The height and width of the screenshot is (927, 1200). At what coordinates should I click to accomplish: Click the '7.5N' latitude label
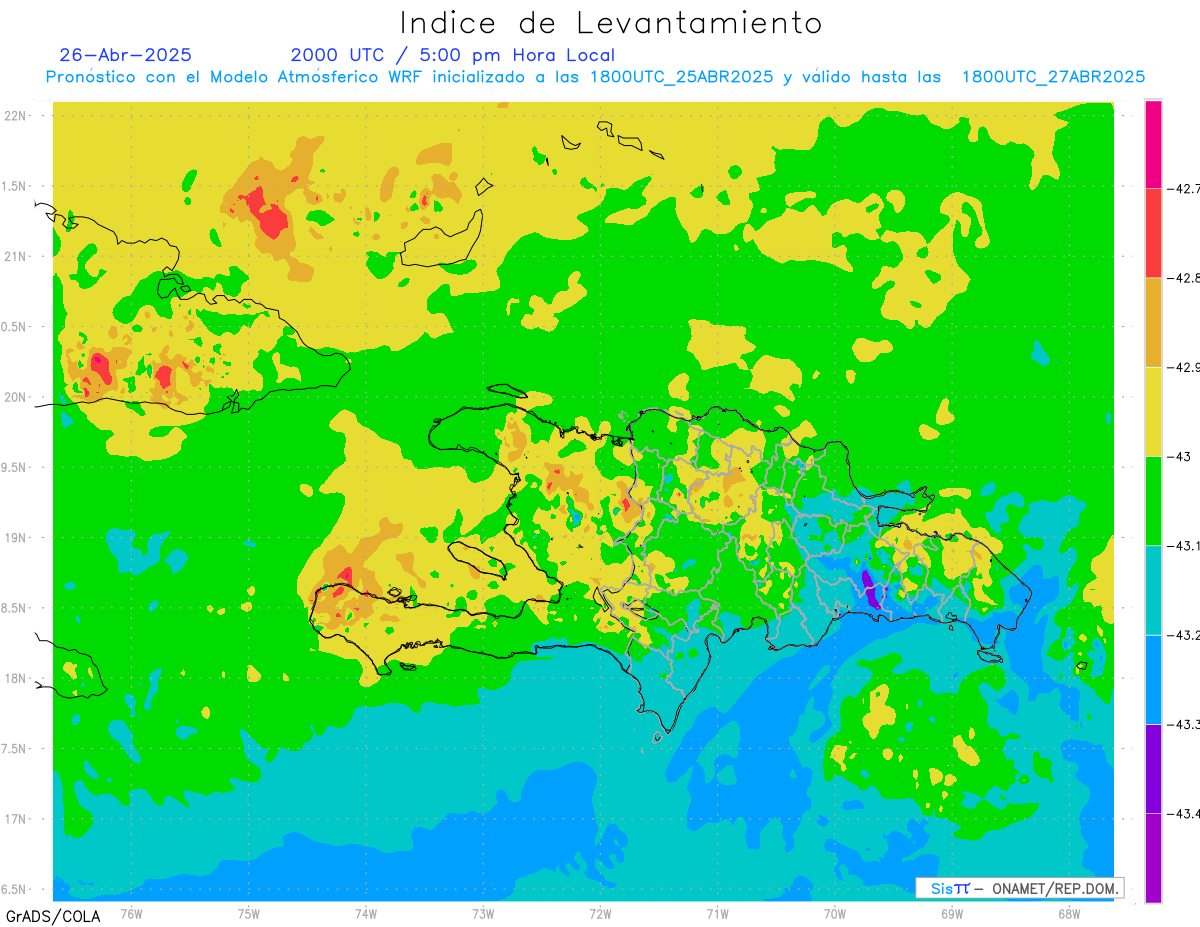coord(15,749)
